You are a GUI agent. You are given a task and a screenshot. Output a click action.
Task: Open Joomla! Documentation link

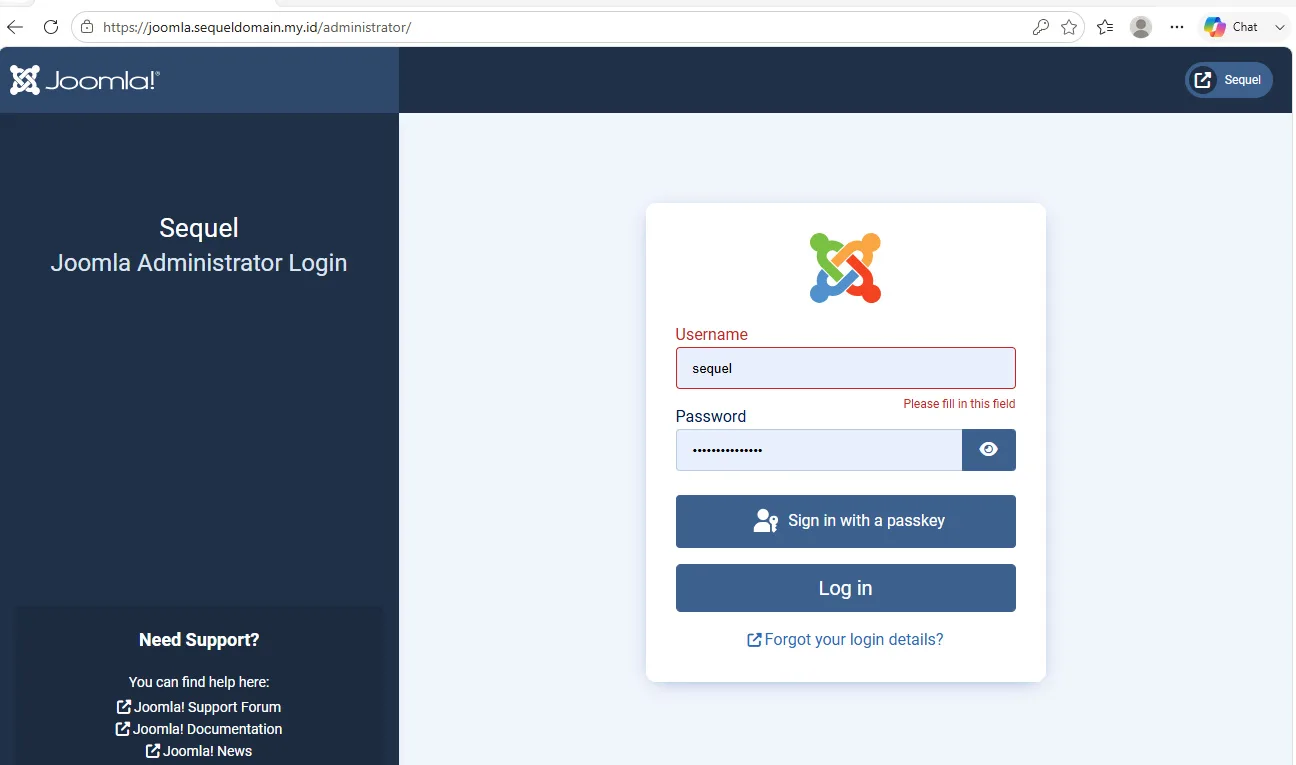tap(199, 729)
